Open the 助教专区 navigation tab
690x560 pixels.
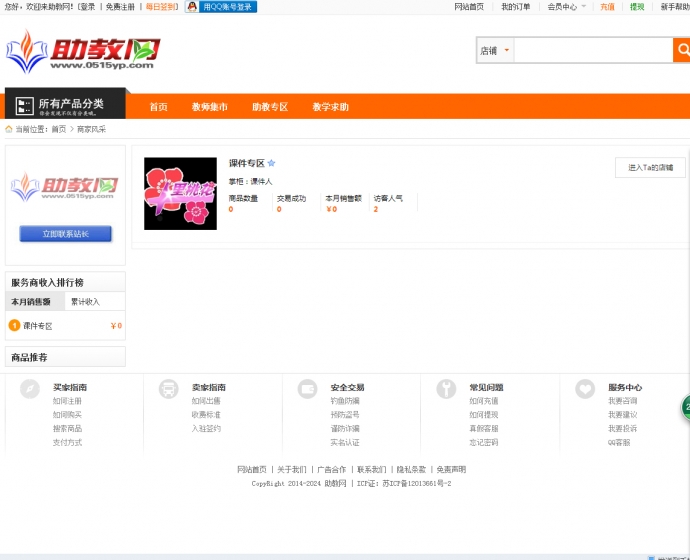click(x=270, y=107)
